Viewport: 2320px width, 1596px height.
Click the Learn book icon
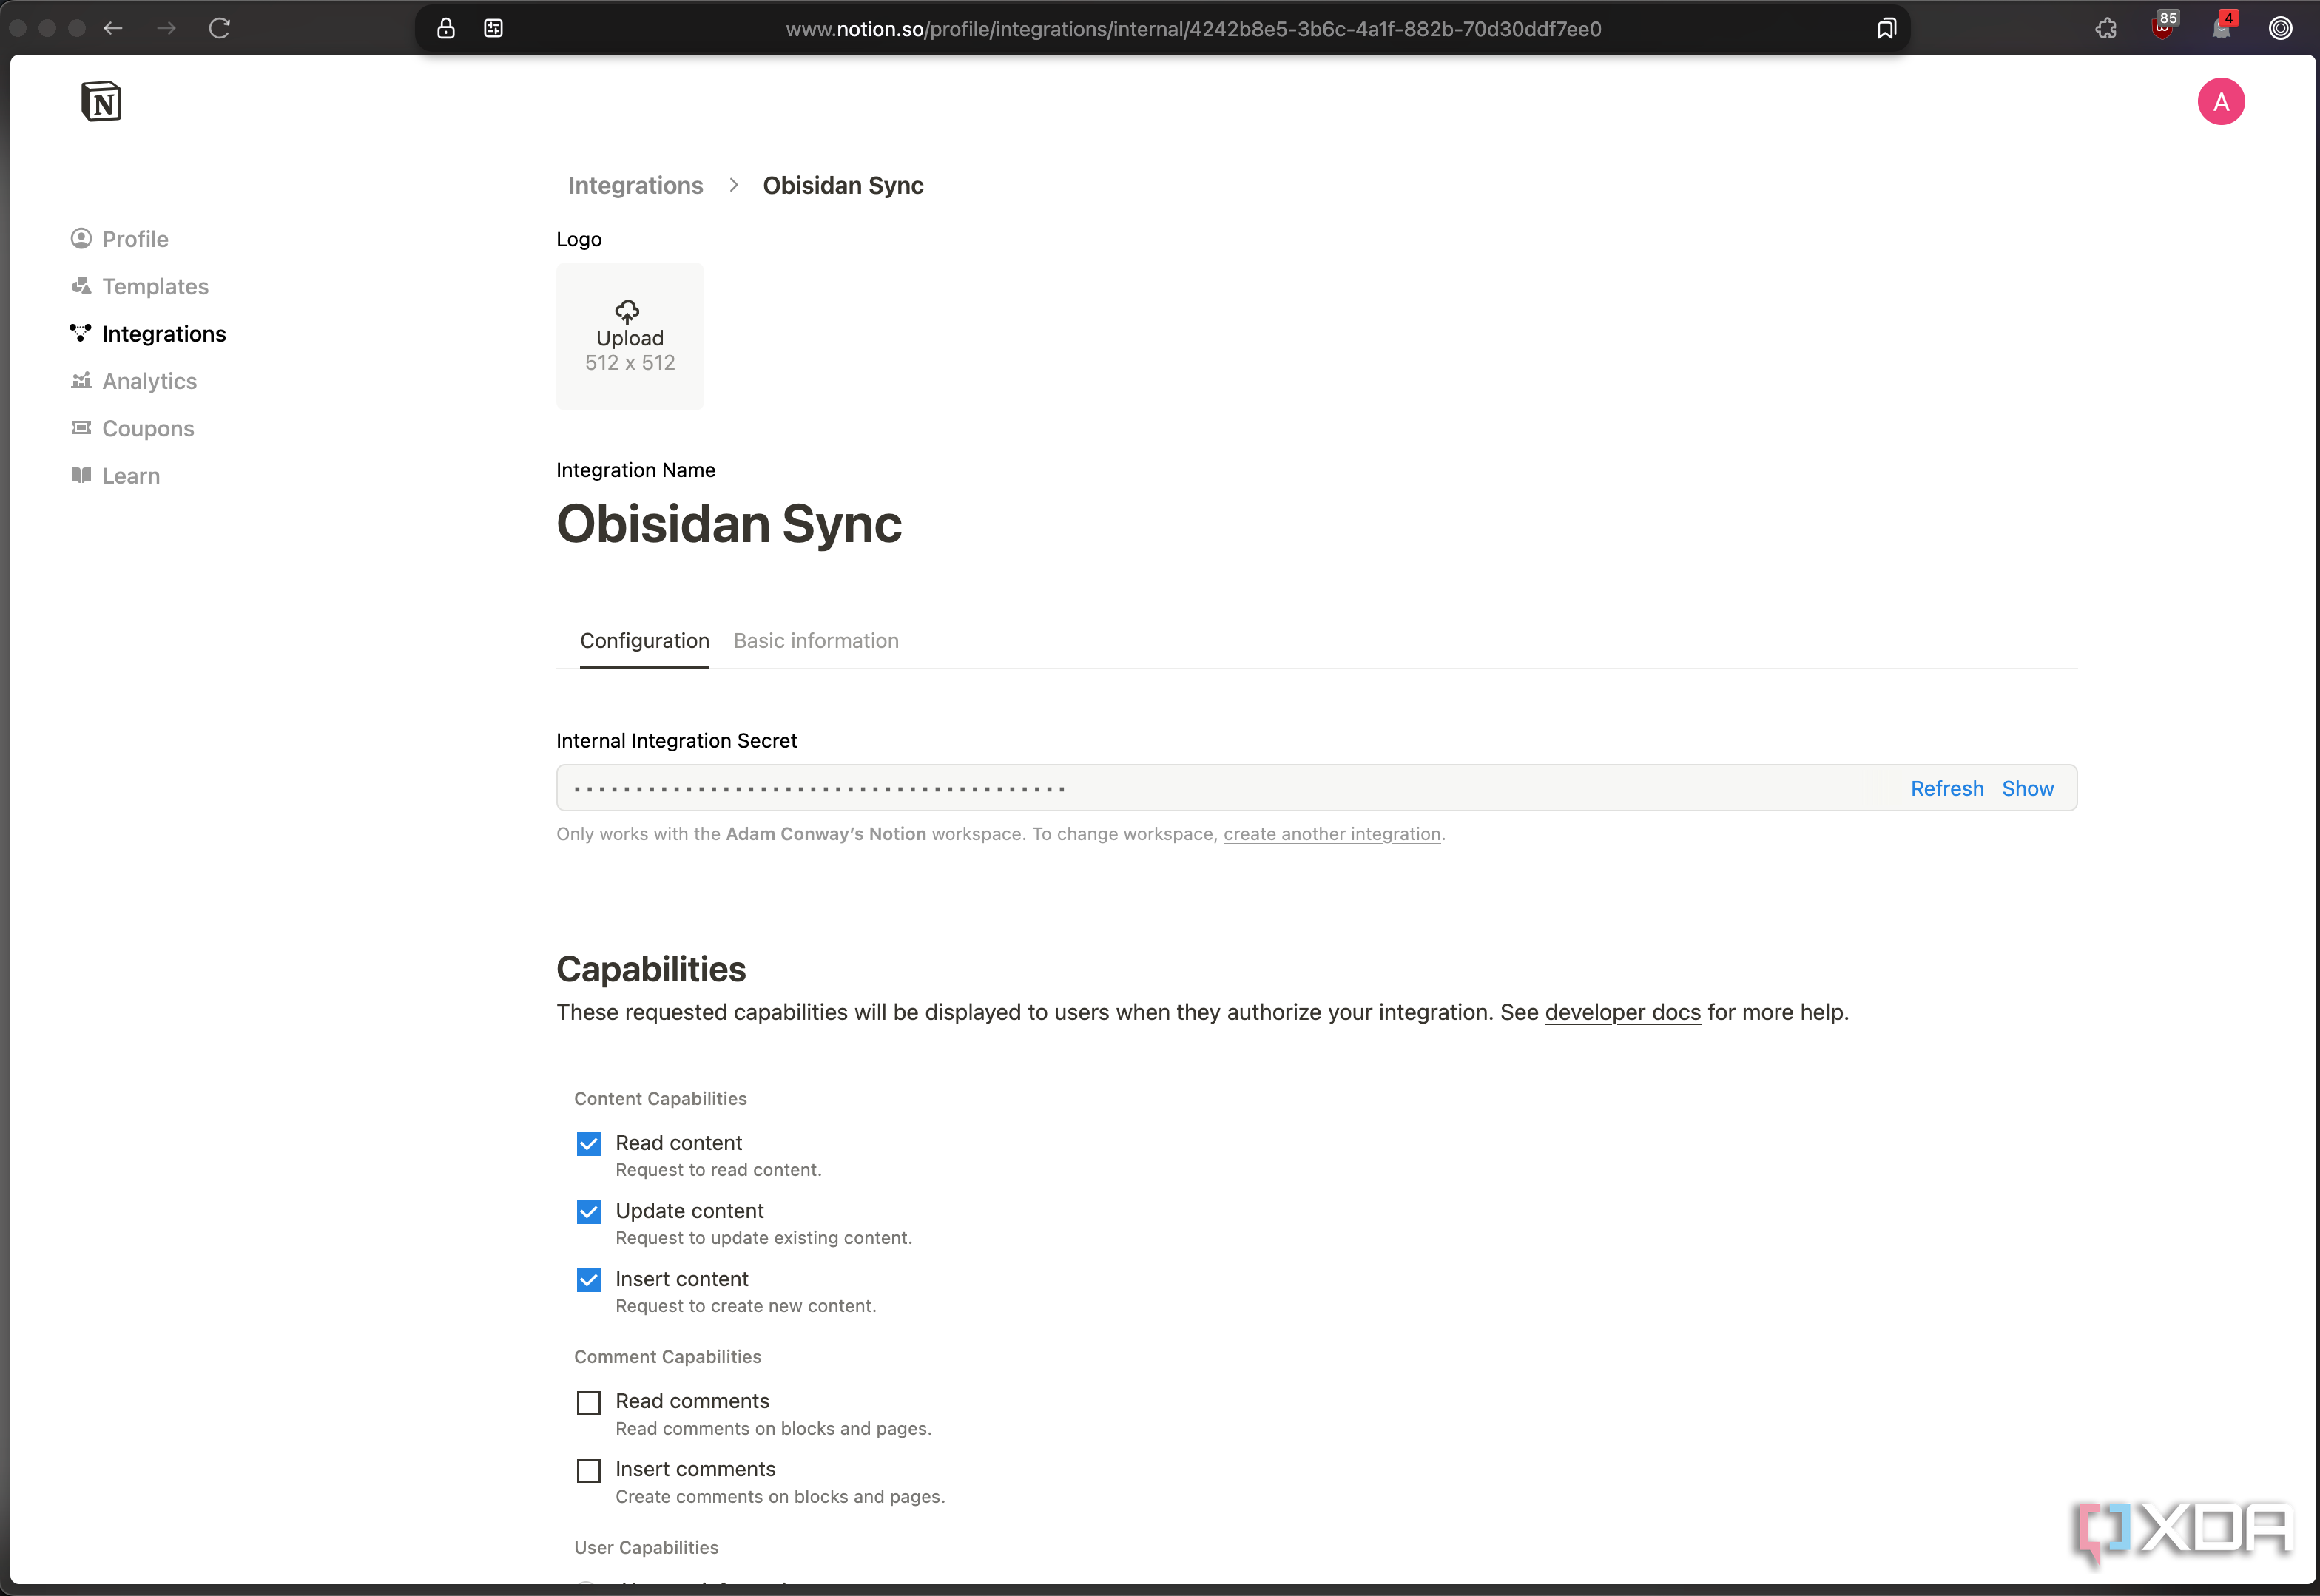tap(81, 475)
